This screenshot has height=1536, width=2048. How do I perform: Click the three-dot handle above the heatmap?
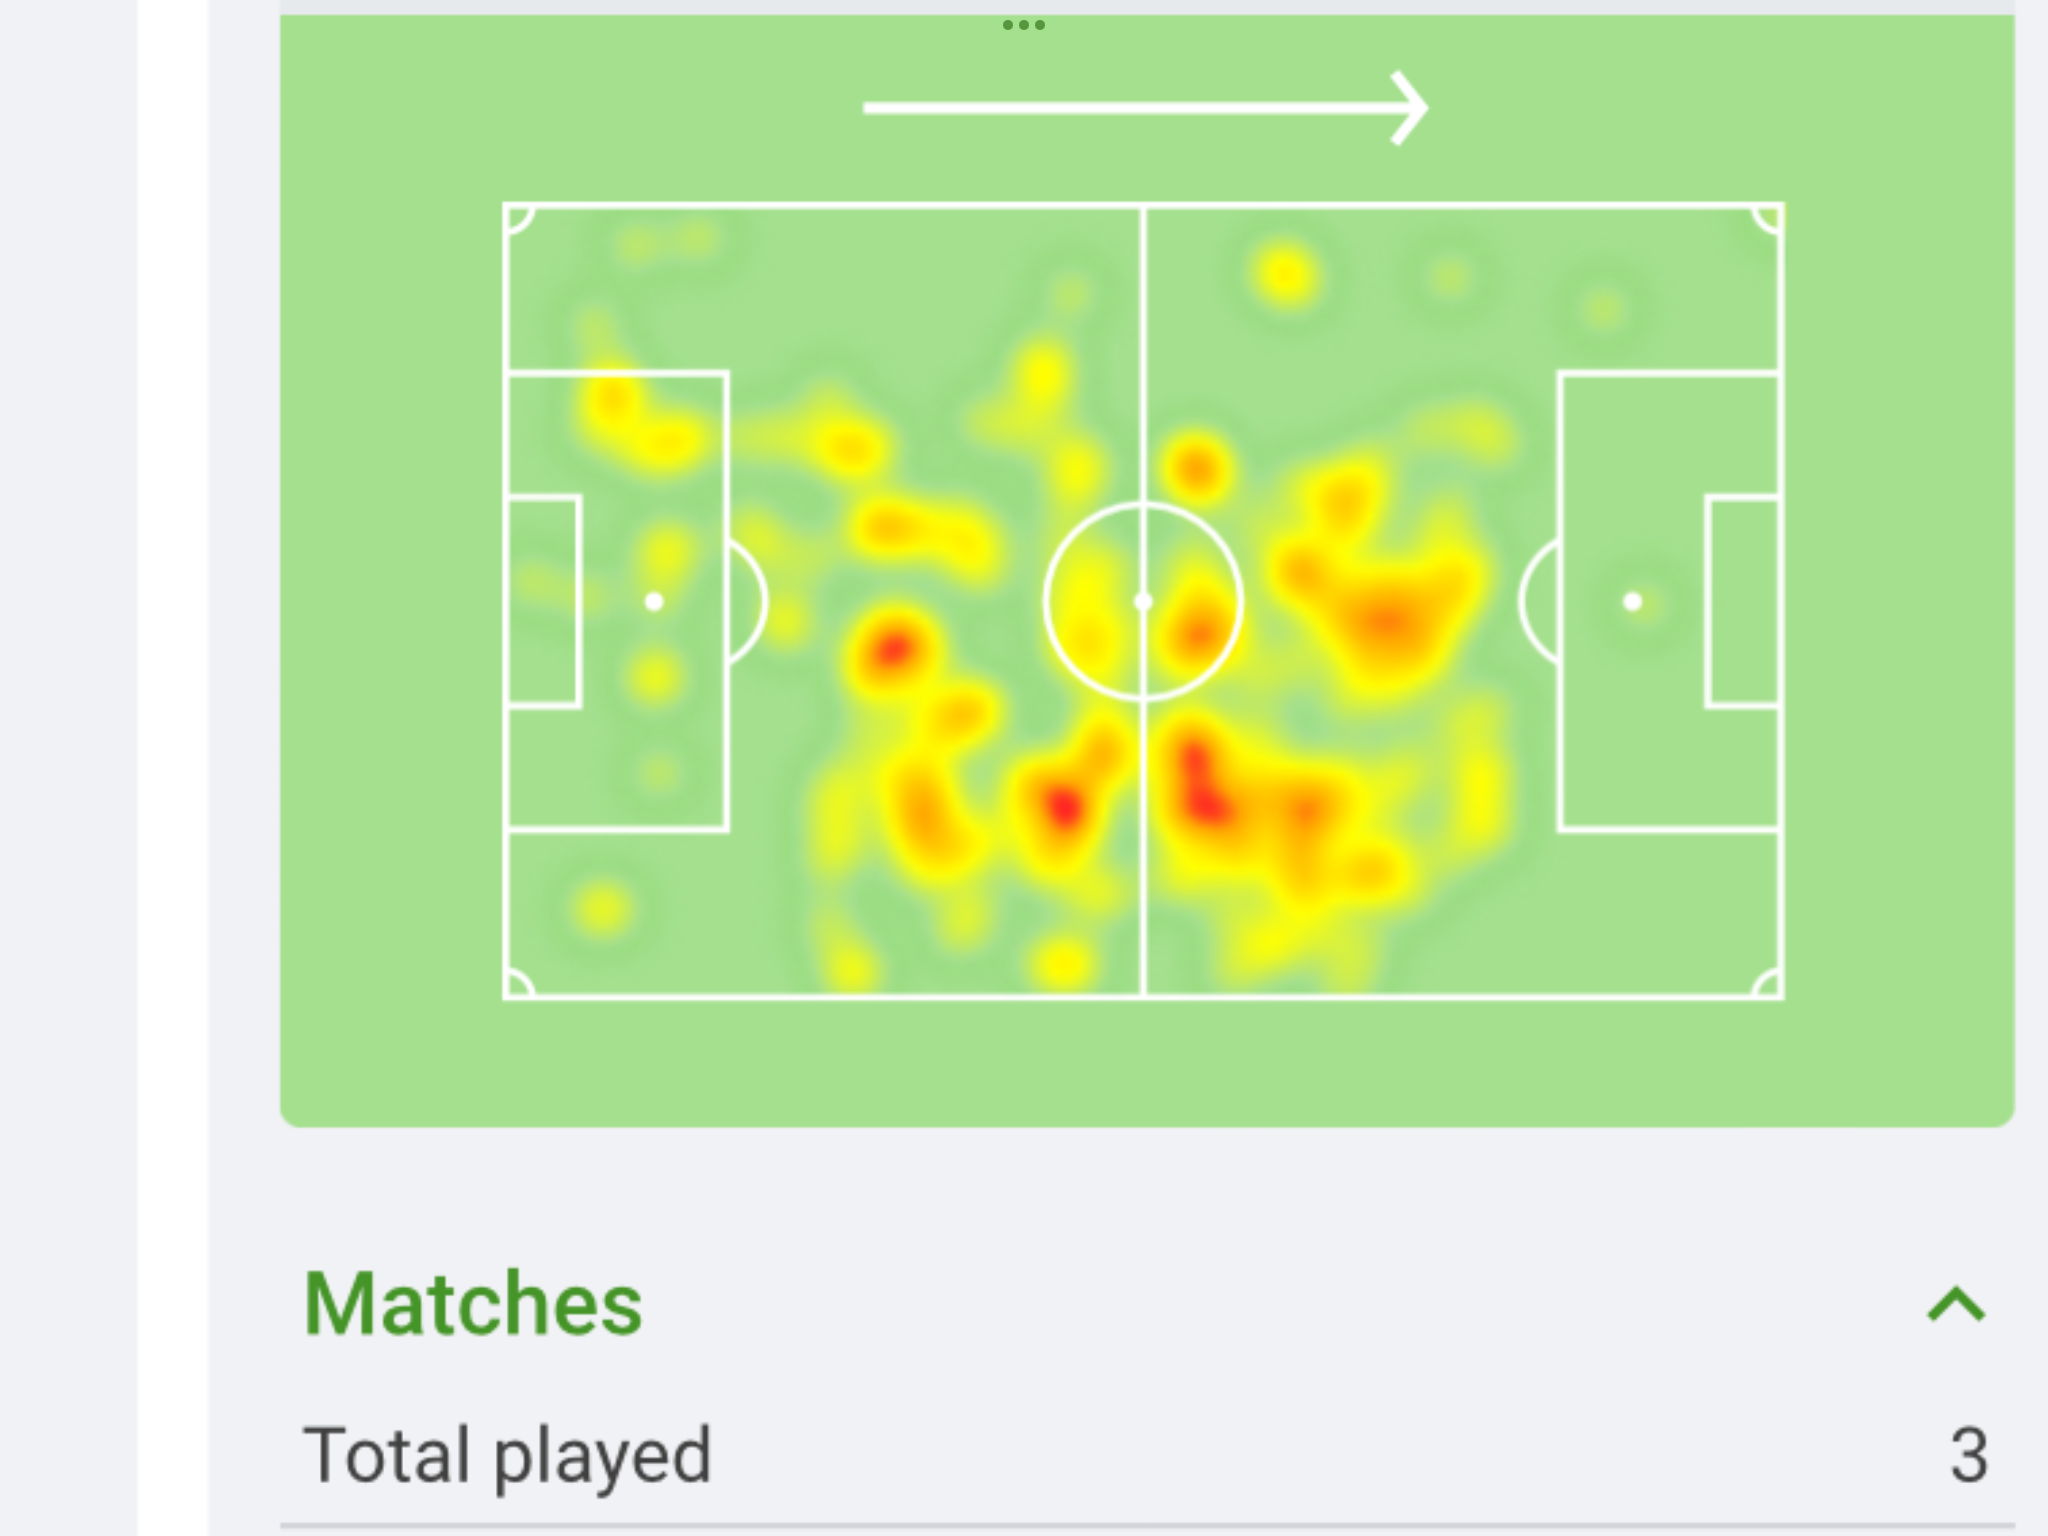click(x=1023, y=25)
